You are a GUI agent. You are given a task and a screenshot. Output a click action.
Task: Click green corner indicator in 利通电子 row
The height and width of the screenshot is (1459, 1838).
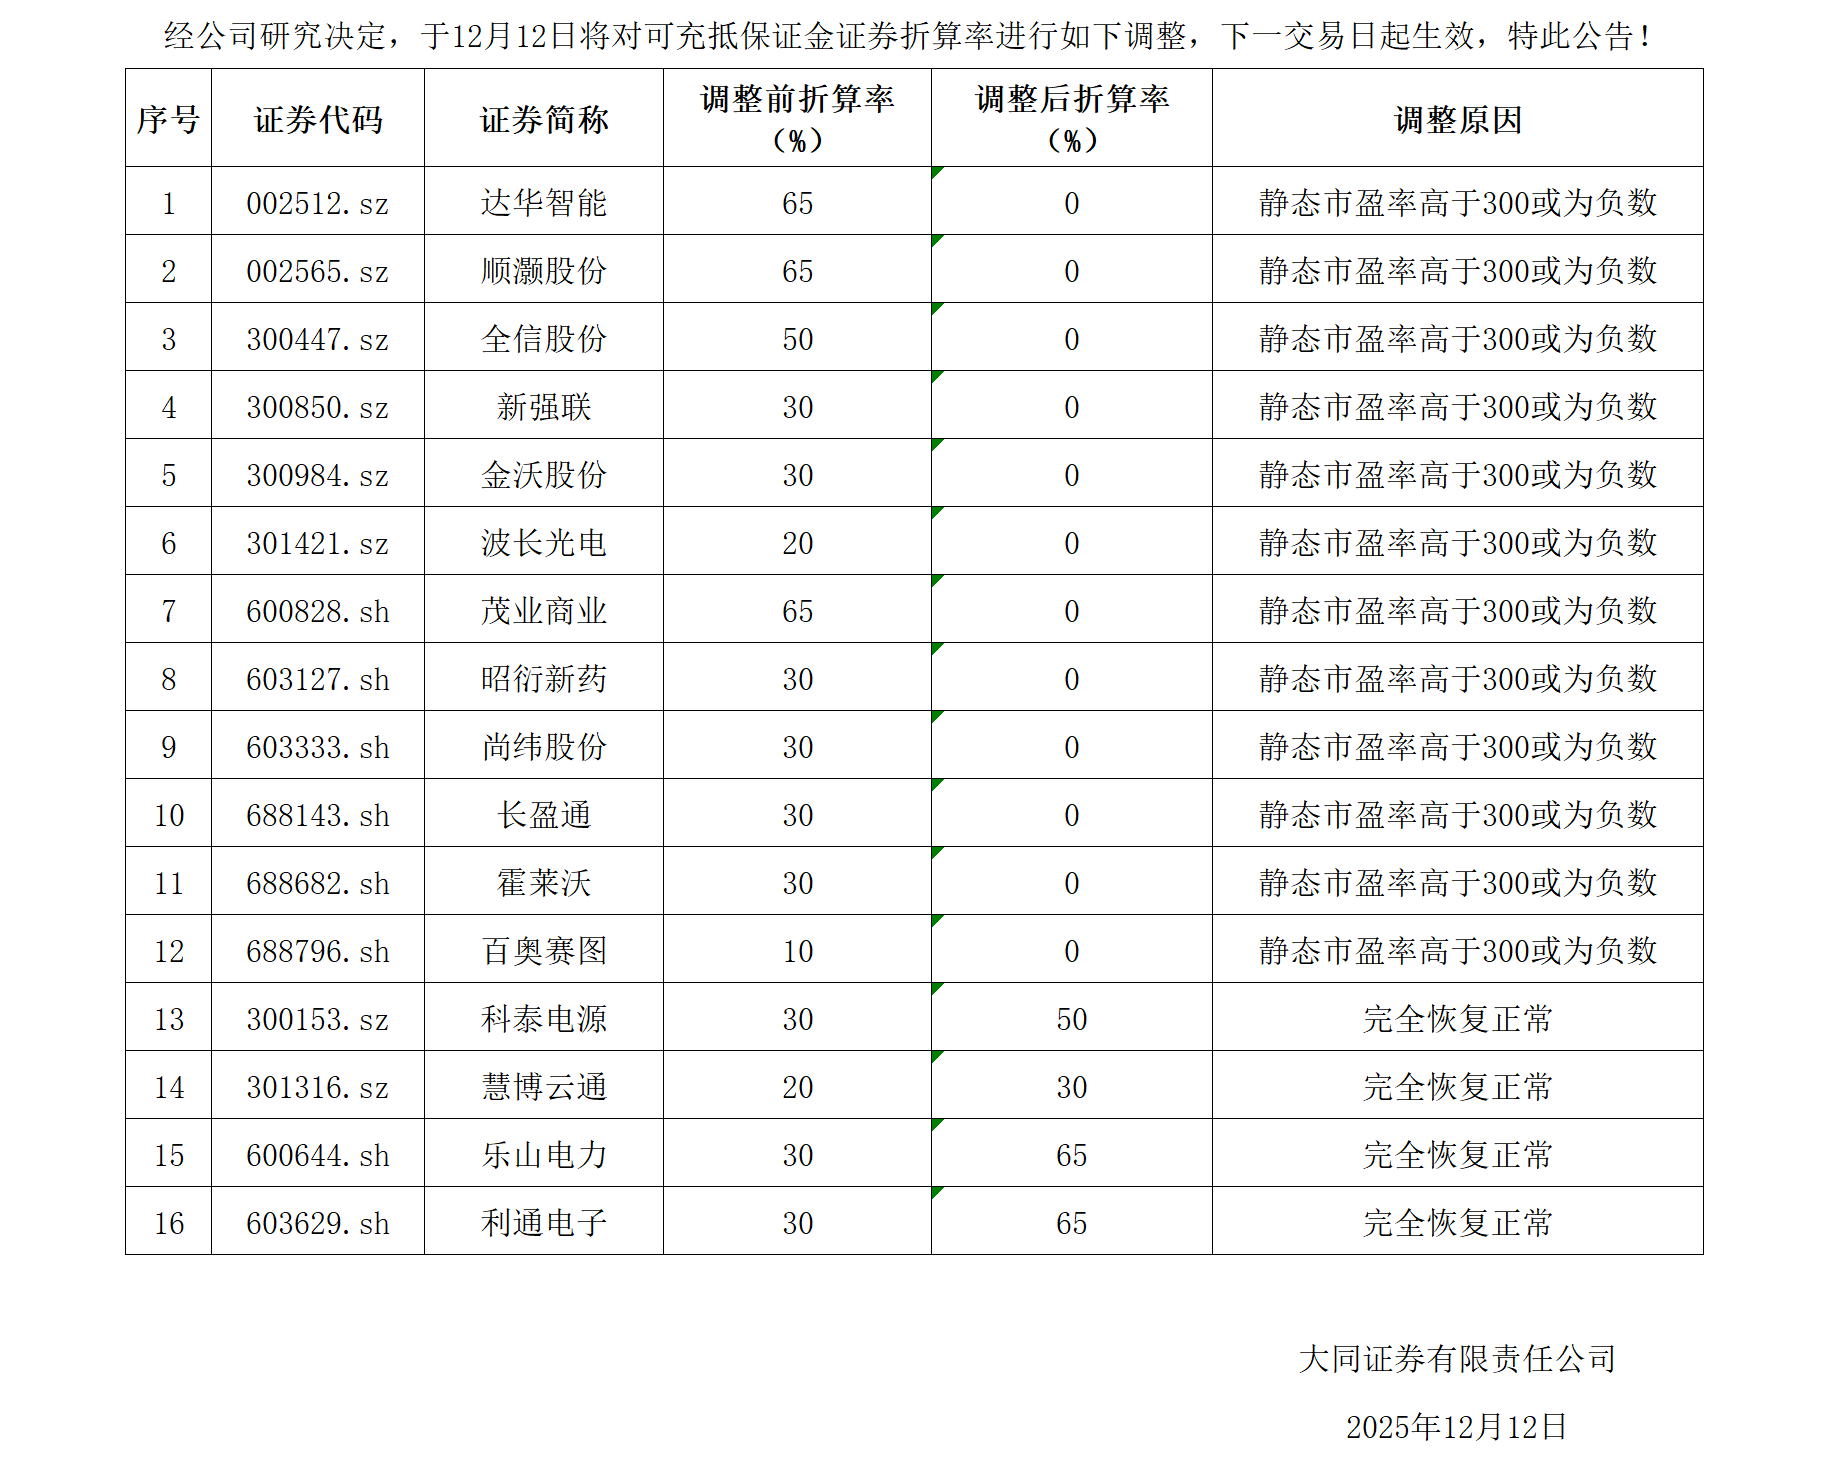coord(936,1192)
